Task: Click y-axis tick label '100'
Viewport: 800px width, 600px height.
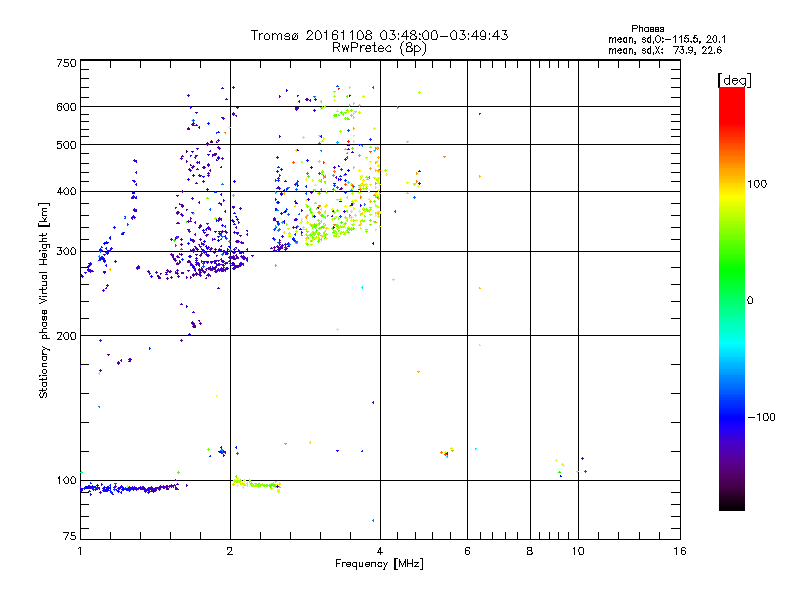Action: pos(66,481)
